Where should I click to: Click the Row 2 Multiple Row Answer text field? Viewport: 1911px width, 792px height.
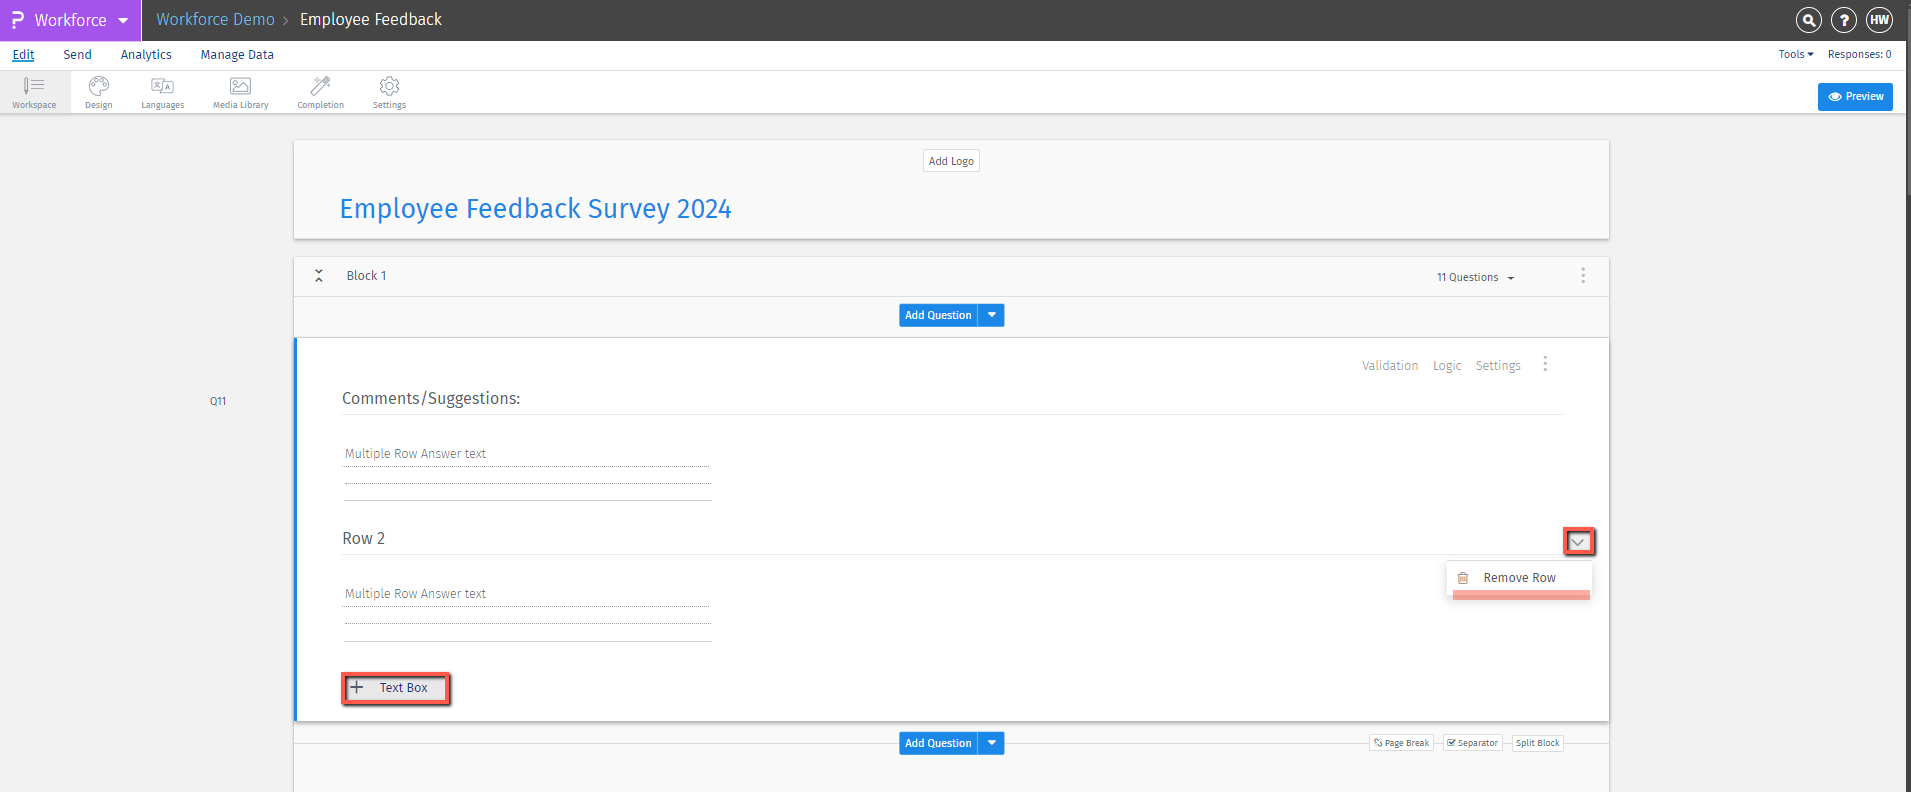pos(527,594)
